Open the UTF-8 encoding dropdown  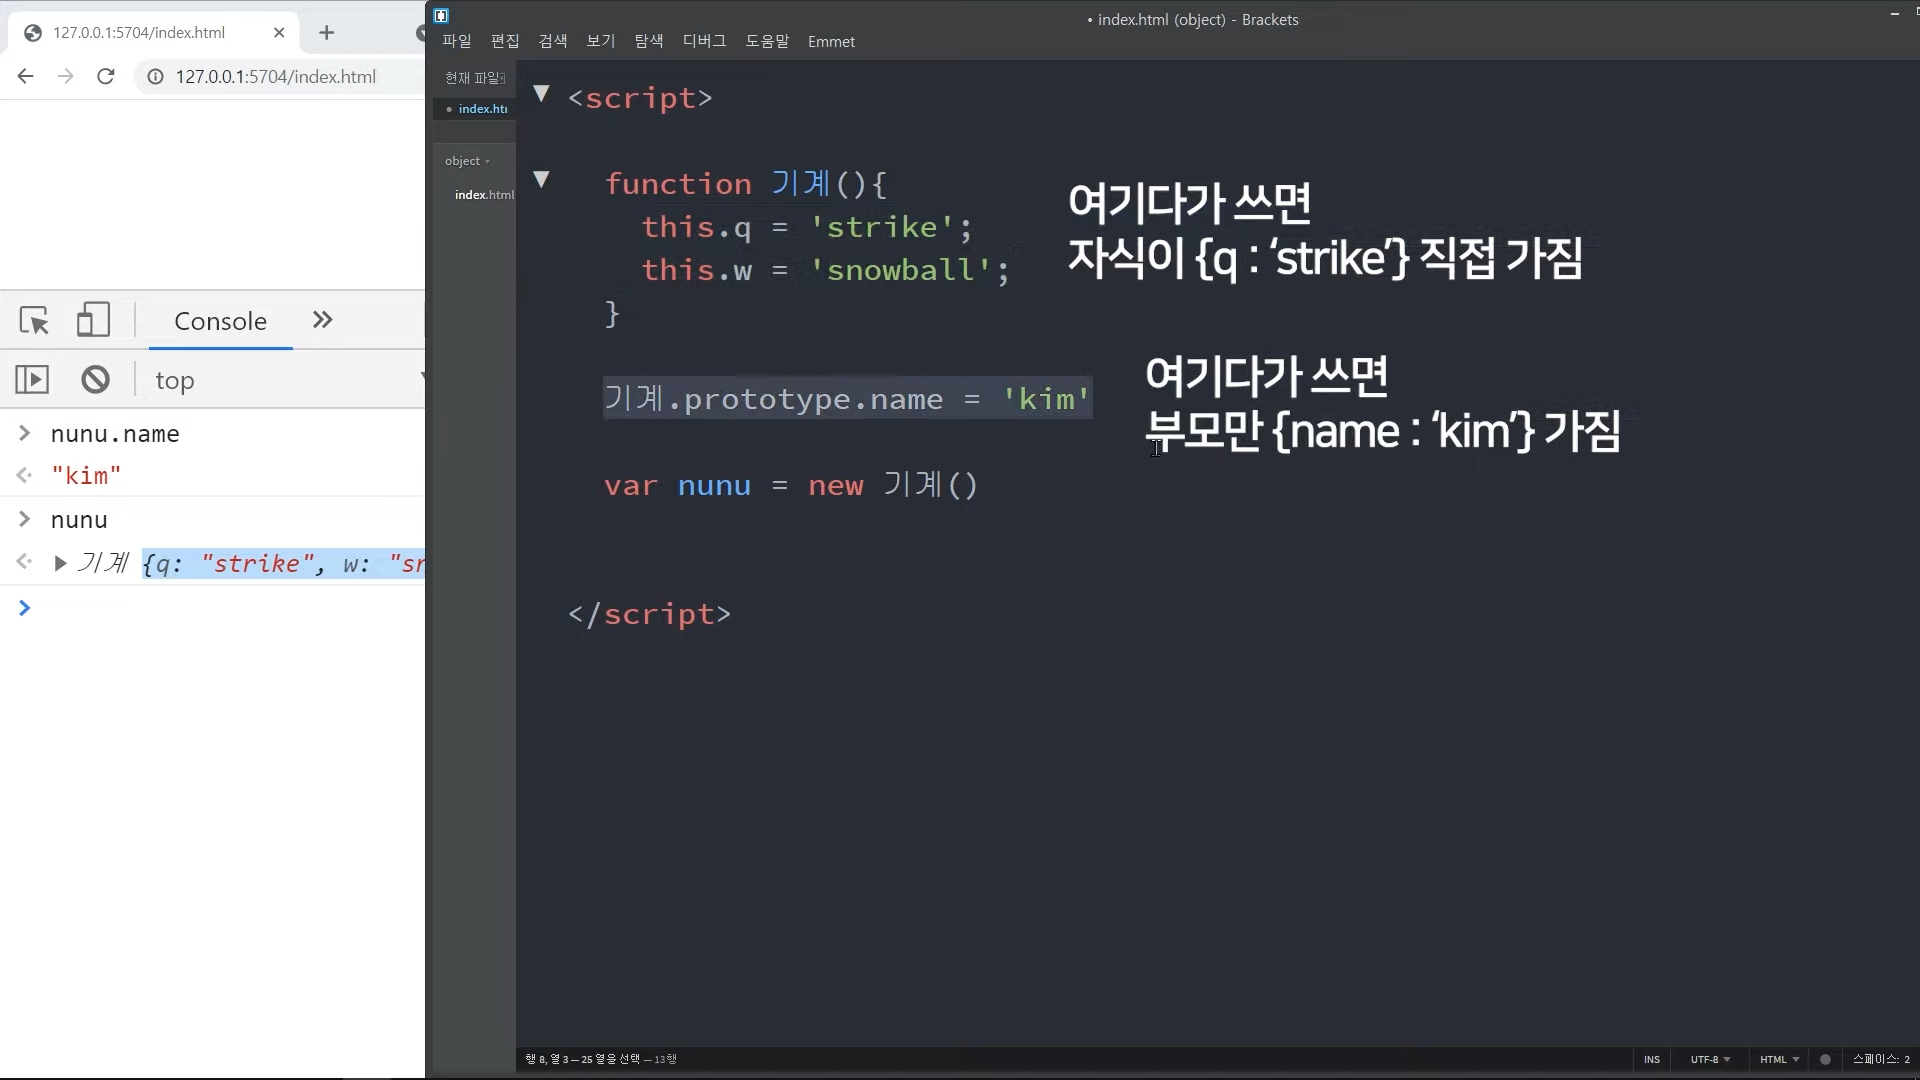click(1710, 1059)
